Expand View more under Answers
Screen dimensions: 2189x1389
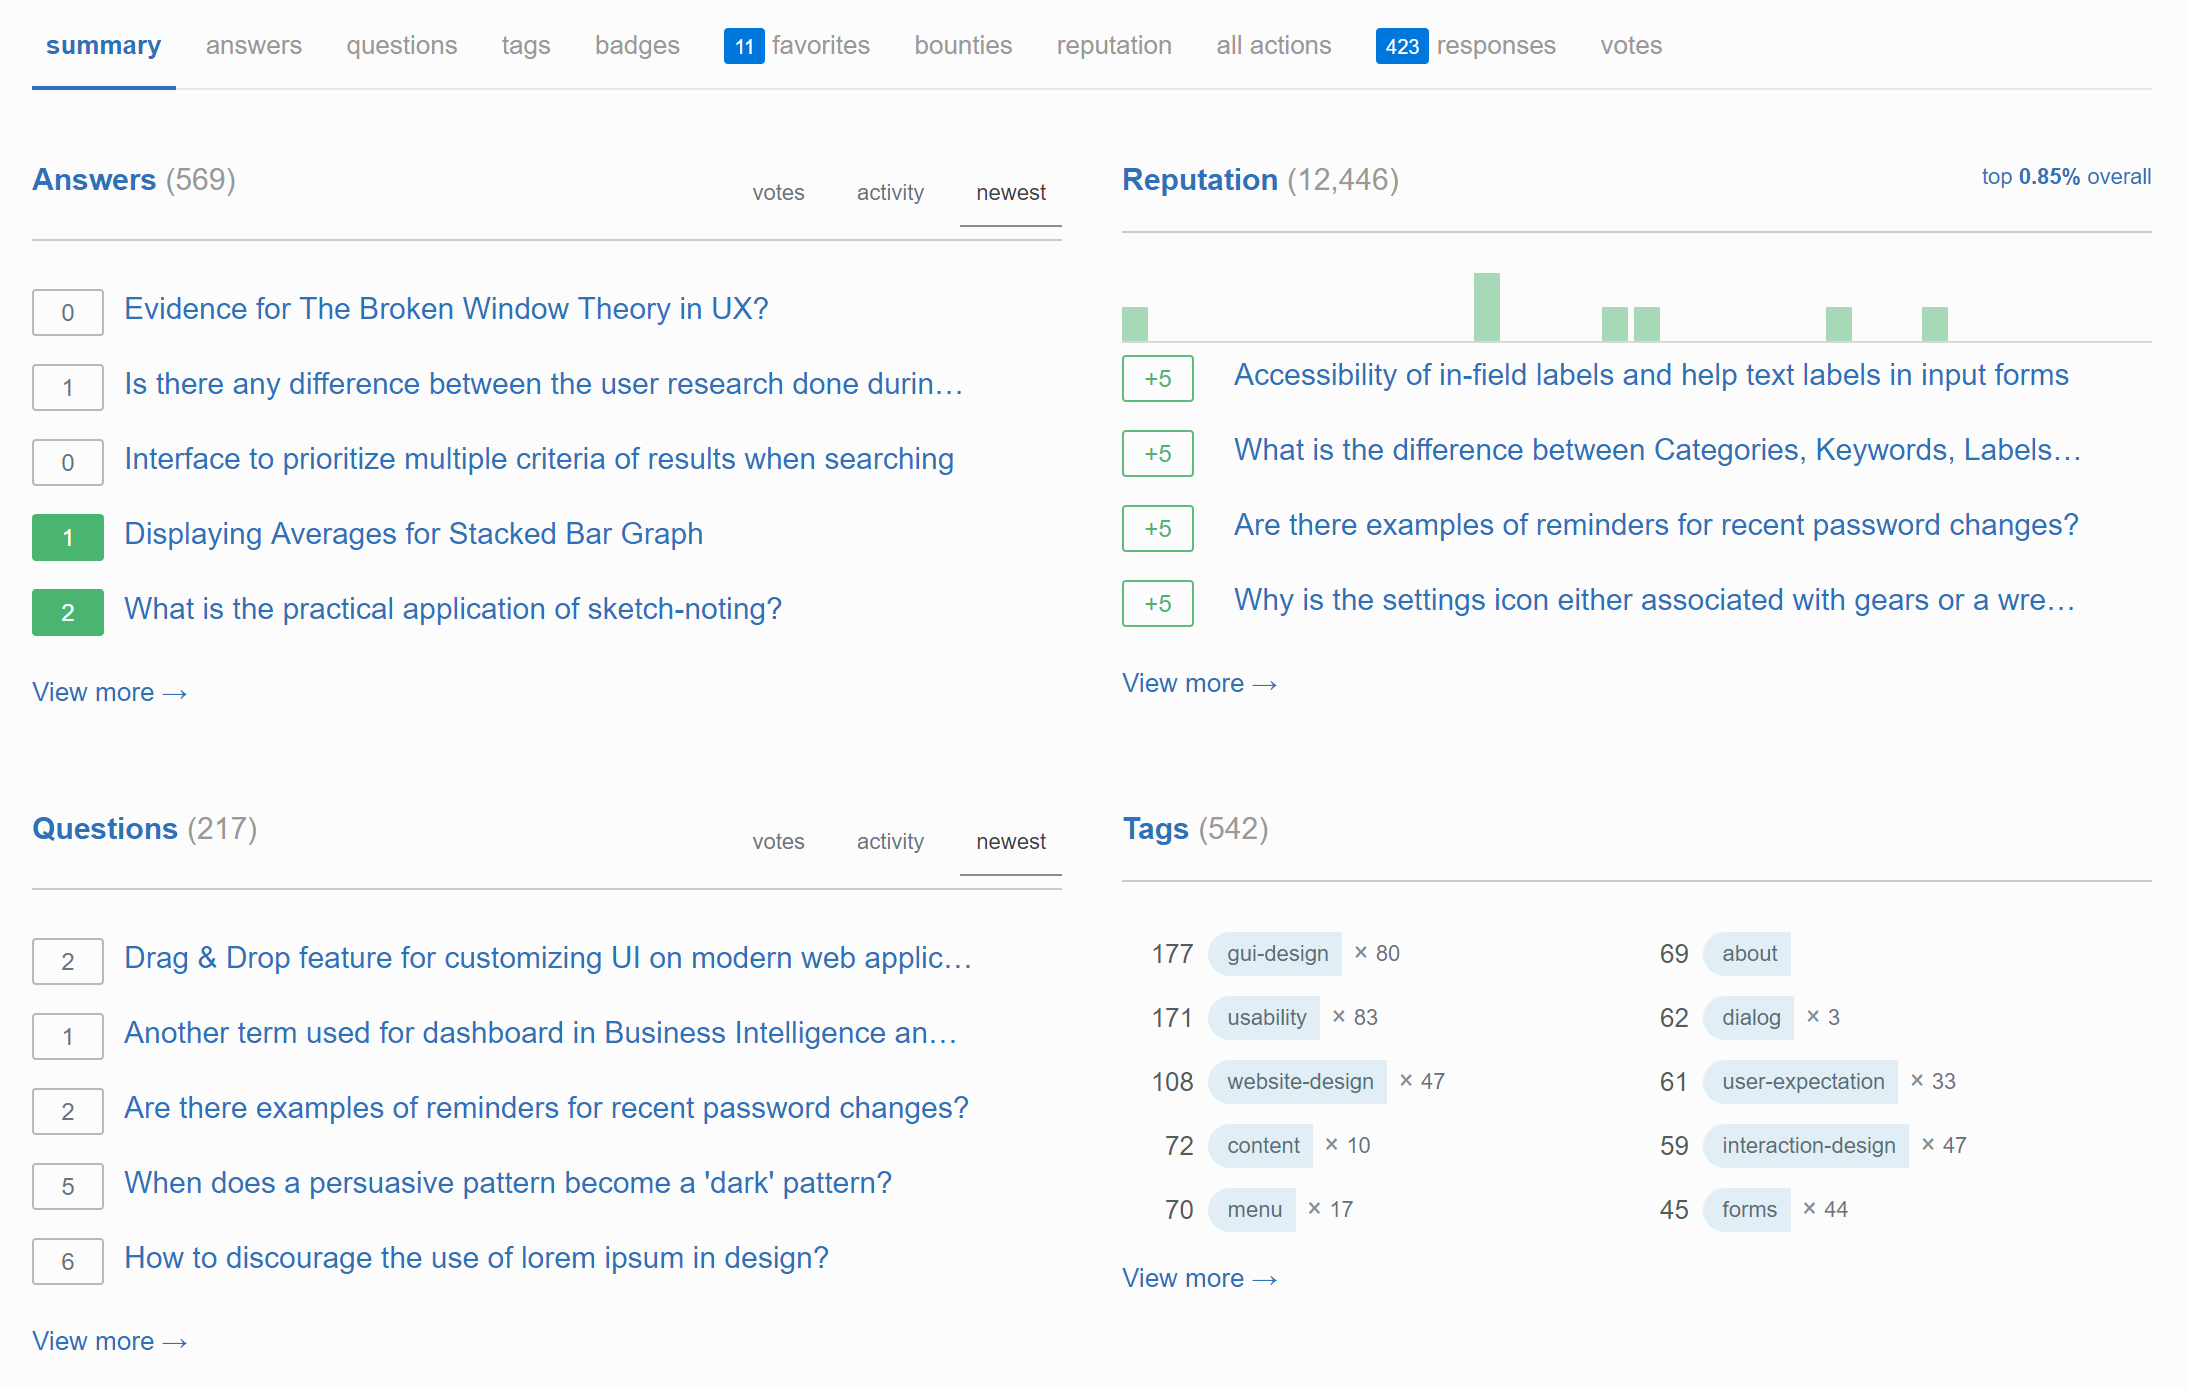coord(109,693)
